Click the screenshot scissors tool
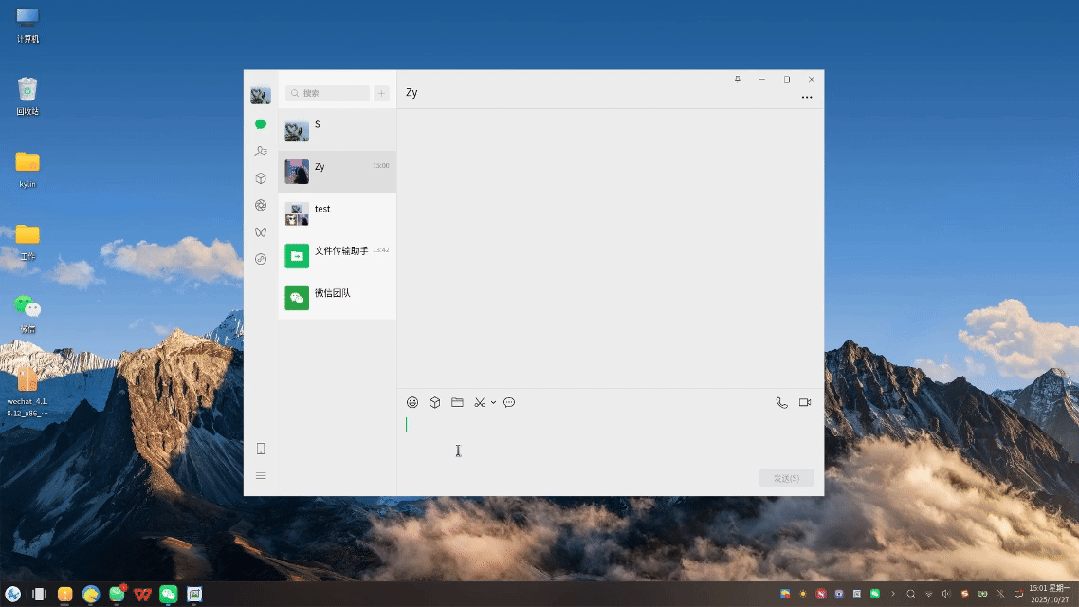The width and height of the screenshot is (1079, 607). [477, 402]
